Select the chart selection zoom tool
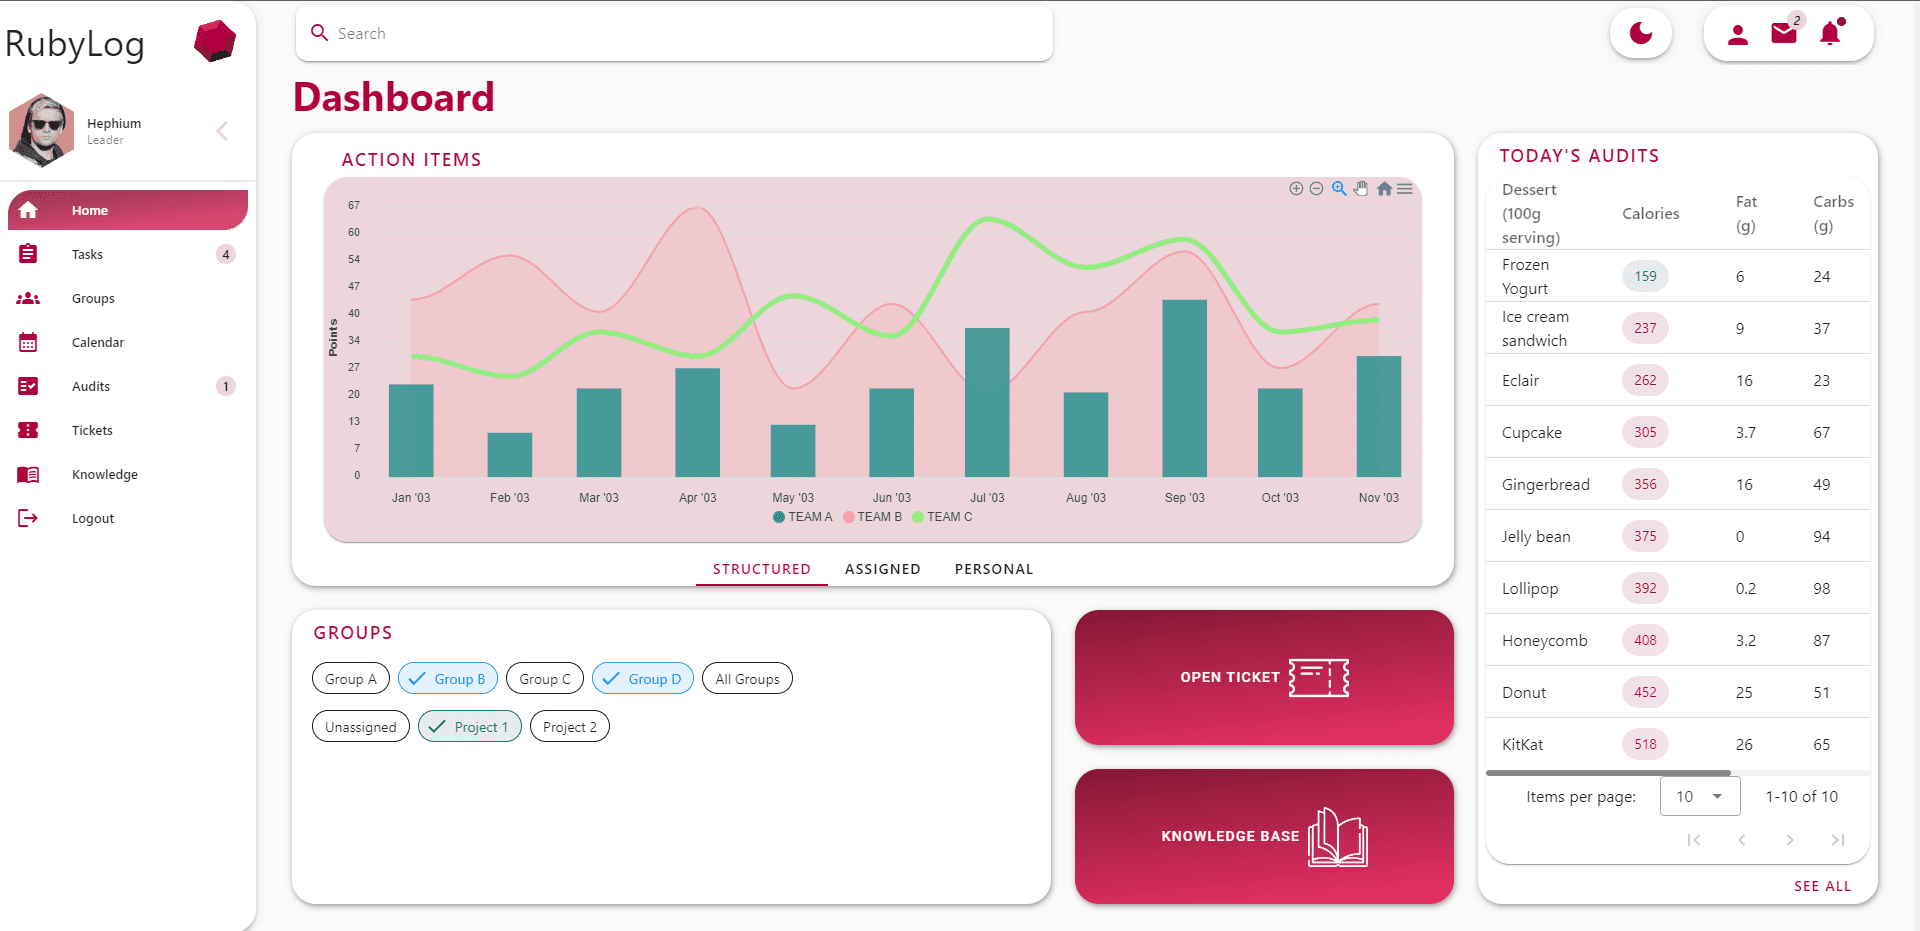 coord(1339,188)
